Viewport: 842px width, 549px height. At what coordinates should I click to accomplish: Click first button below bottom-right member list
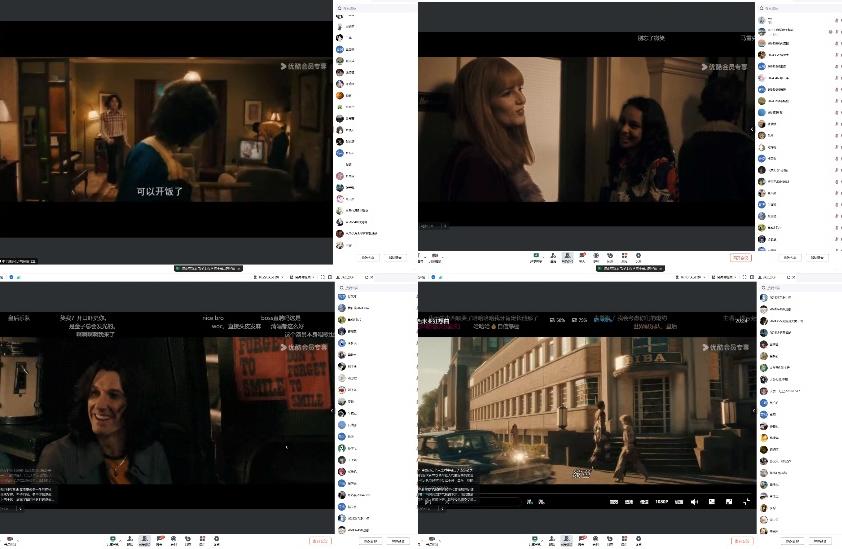click(x=792, y=541)
